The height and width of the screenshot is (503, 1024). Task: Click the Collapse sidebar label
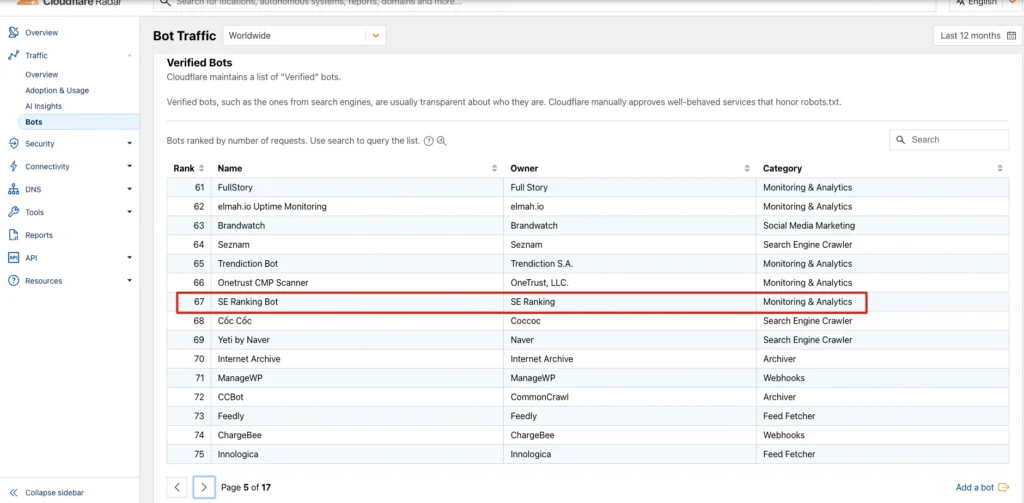pos(54,493)
